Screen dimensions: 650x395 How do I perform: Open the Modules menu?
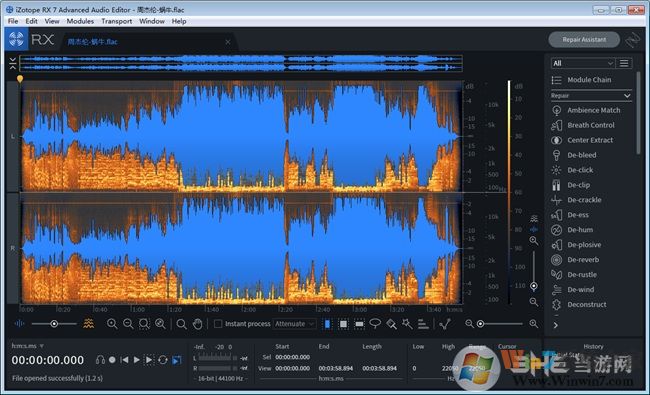[80, 21]
